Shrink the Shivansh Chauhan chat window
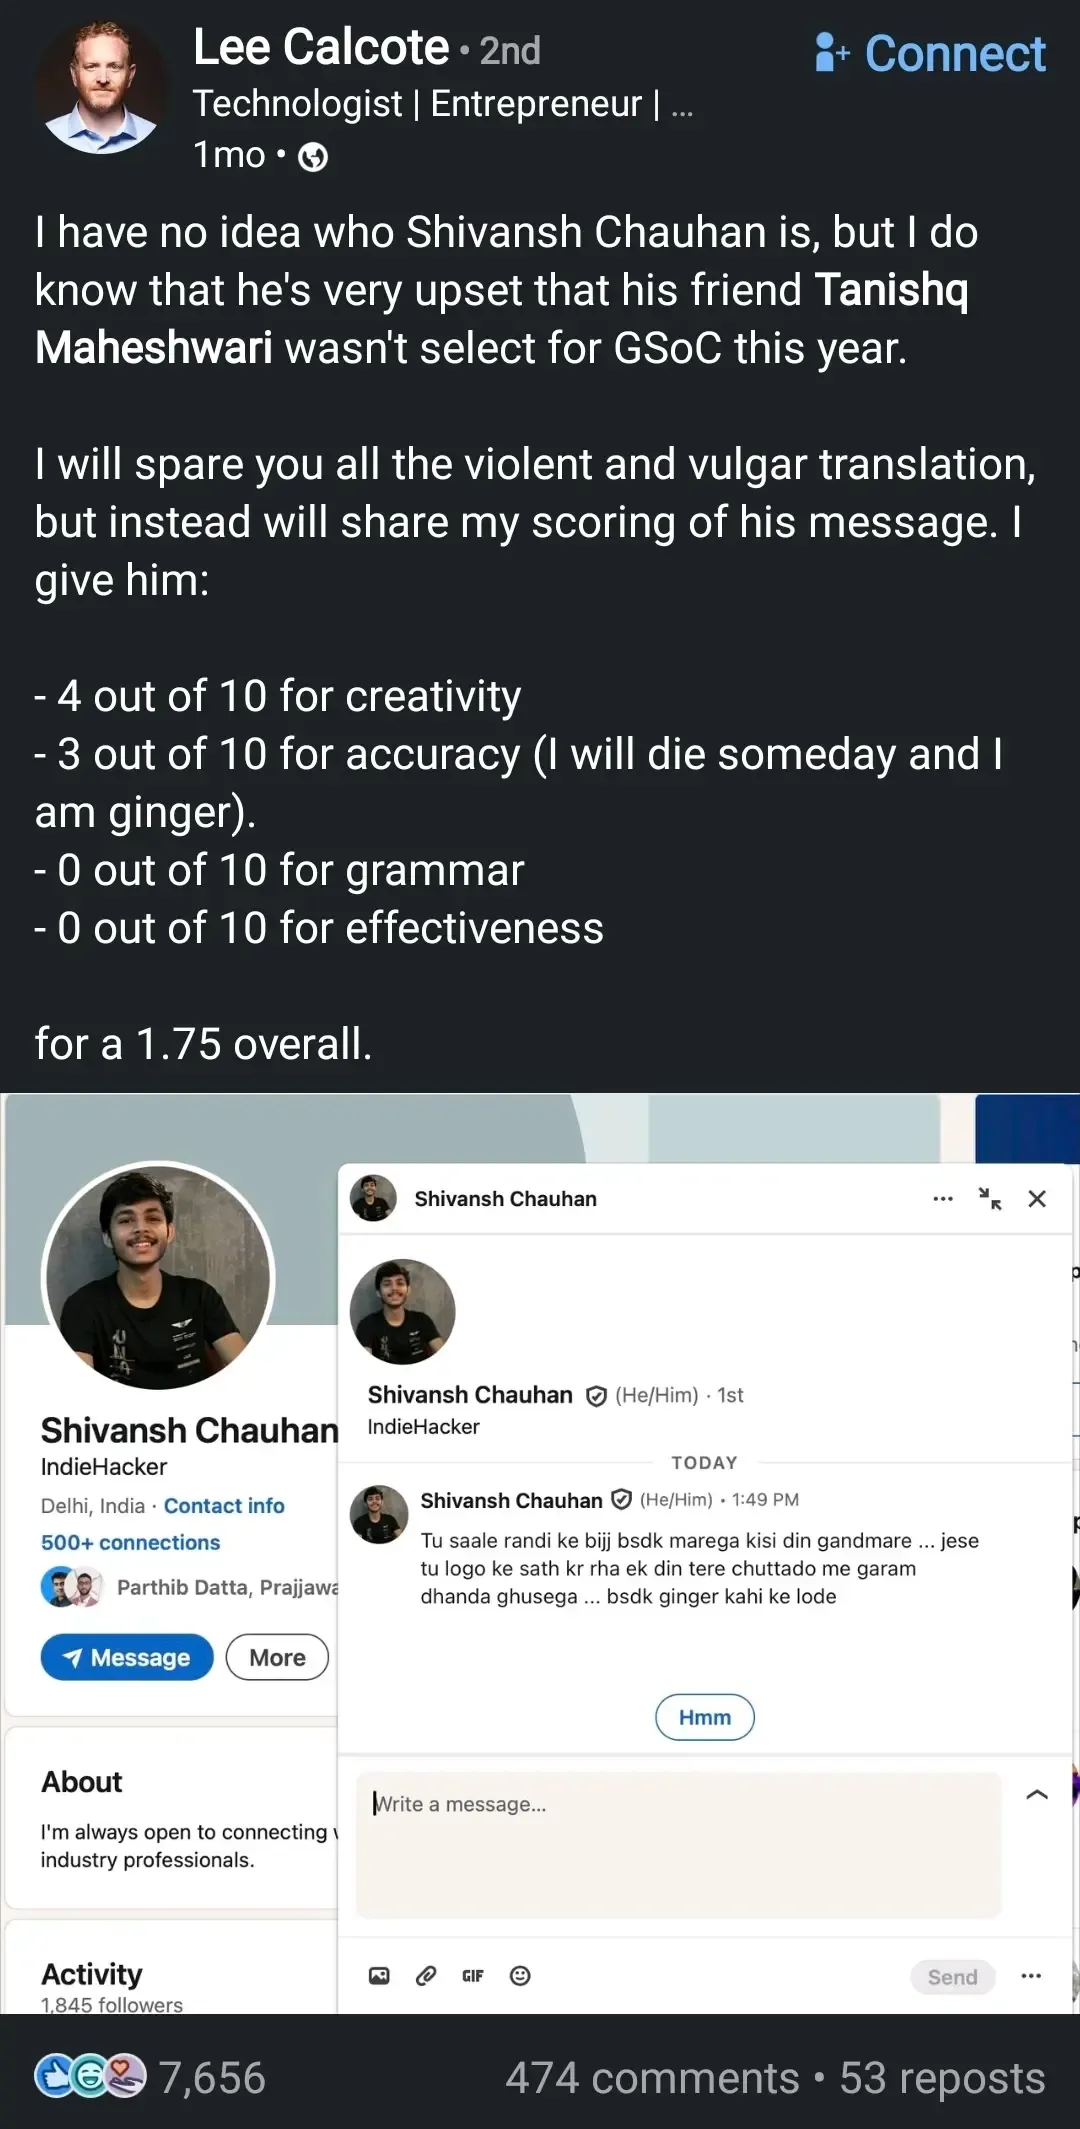The image size is (1080, 2129). pos(991,1199)
